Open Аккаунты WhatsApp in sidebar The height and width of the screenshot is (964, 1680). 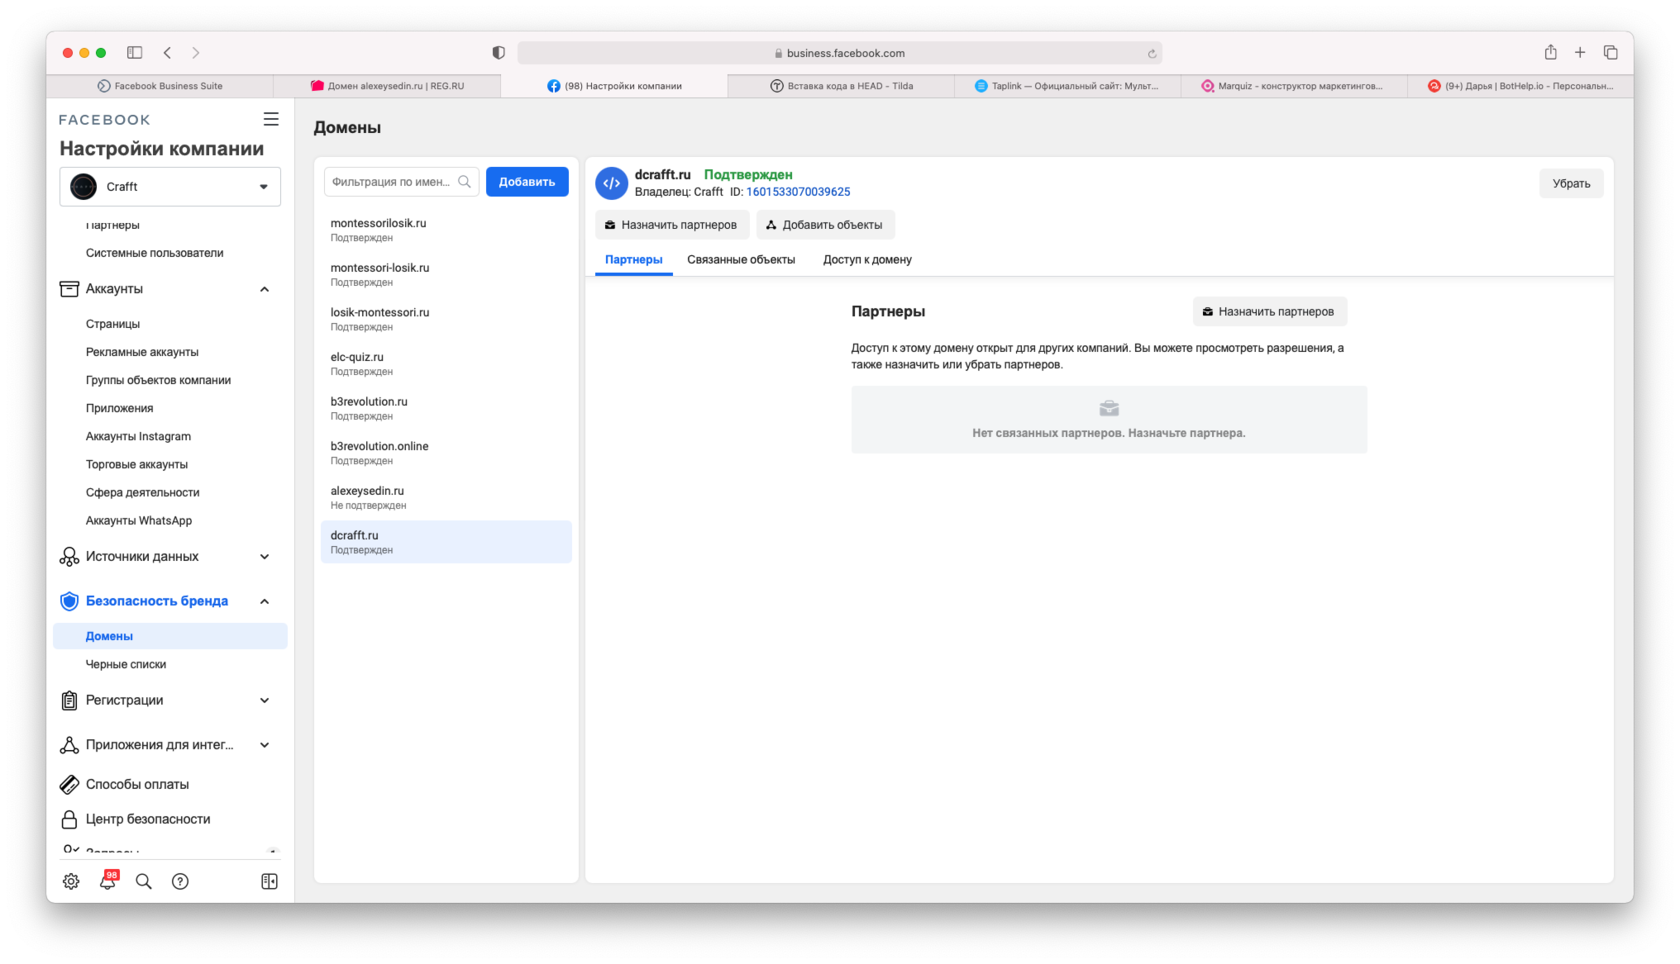tap(139, 520)
